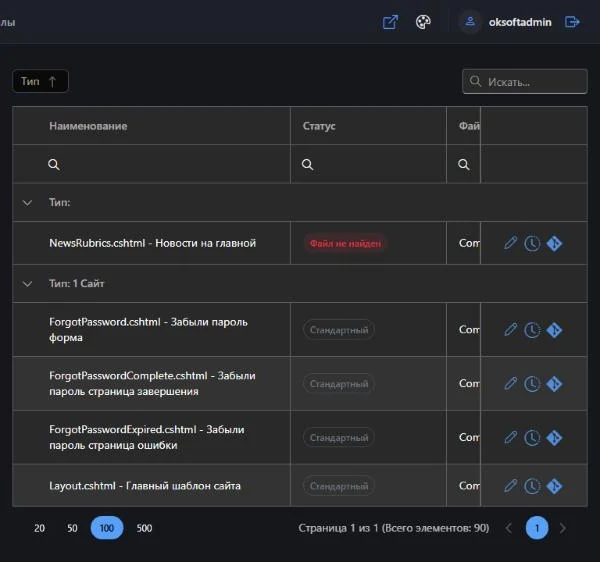600x562 pixels.
Task: Edit ForgotPasswordExpired.cshtml with the pencil icon
Action: 510,437
